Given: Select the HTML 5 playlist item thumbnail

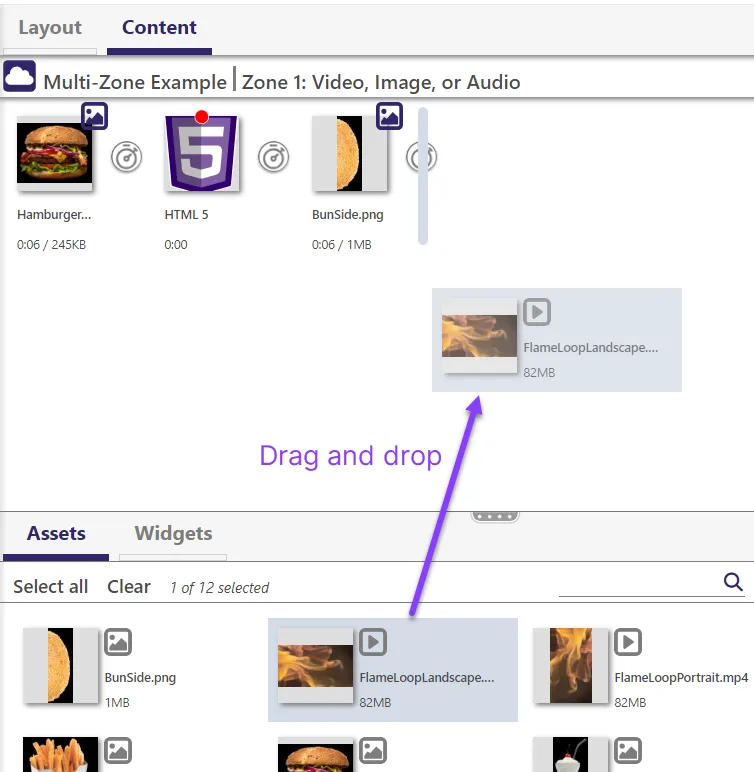Looking at the screenshot, I should (202, 153).
